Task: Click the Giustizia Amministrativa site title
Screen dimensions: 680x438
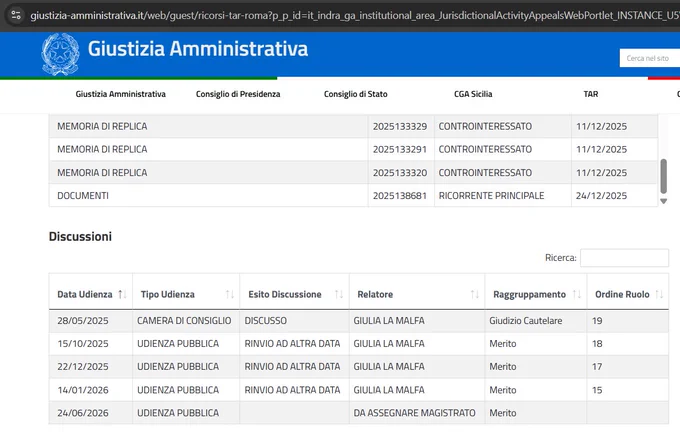Action: [x=198, y=49]
